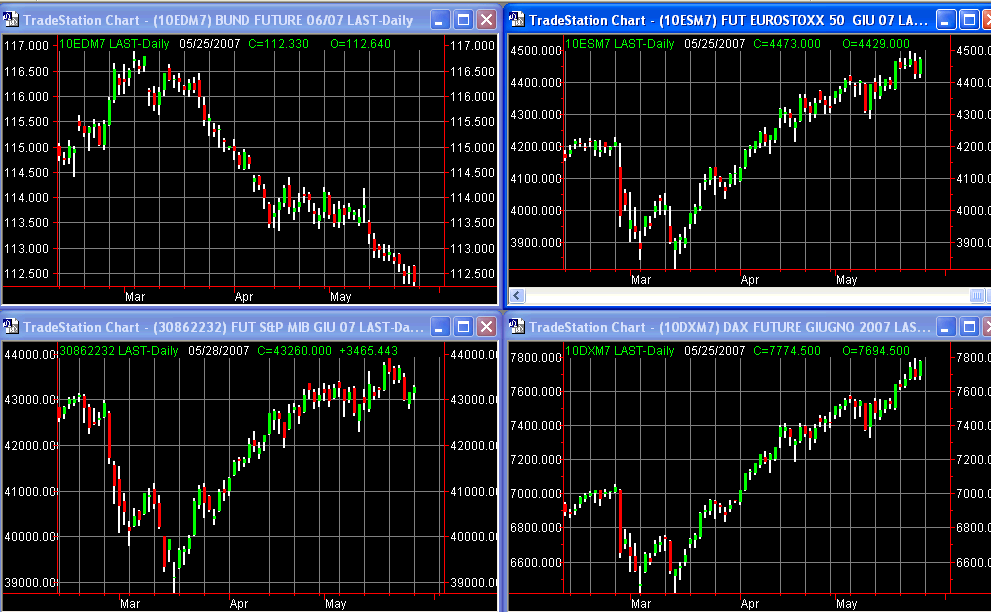Click the BUND FUTURE chart window icon
The image size is (991, 612).
pyautogui.click(x=12, y=20)
